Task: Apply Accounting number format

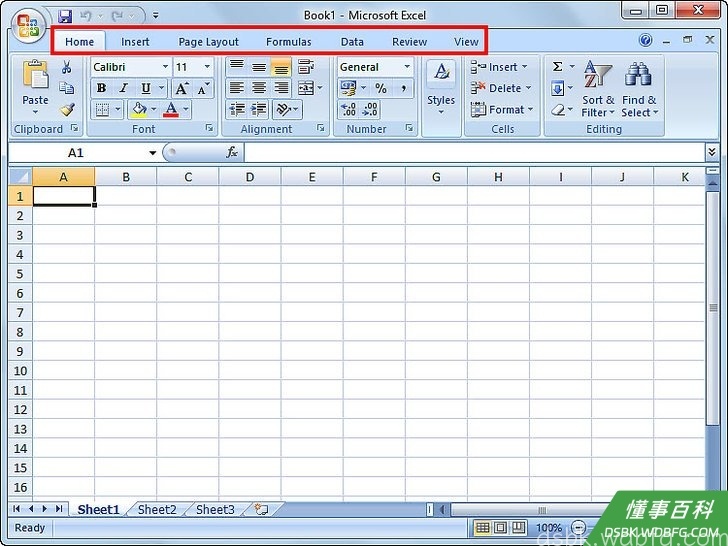Action: (x=348, y=88)
